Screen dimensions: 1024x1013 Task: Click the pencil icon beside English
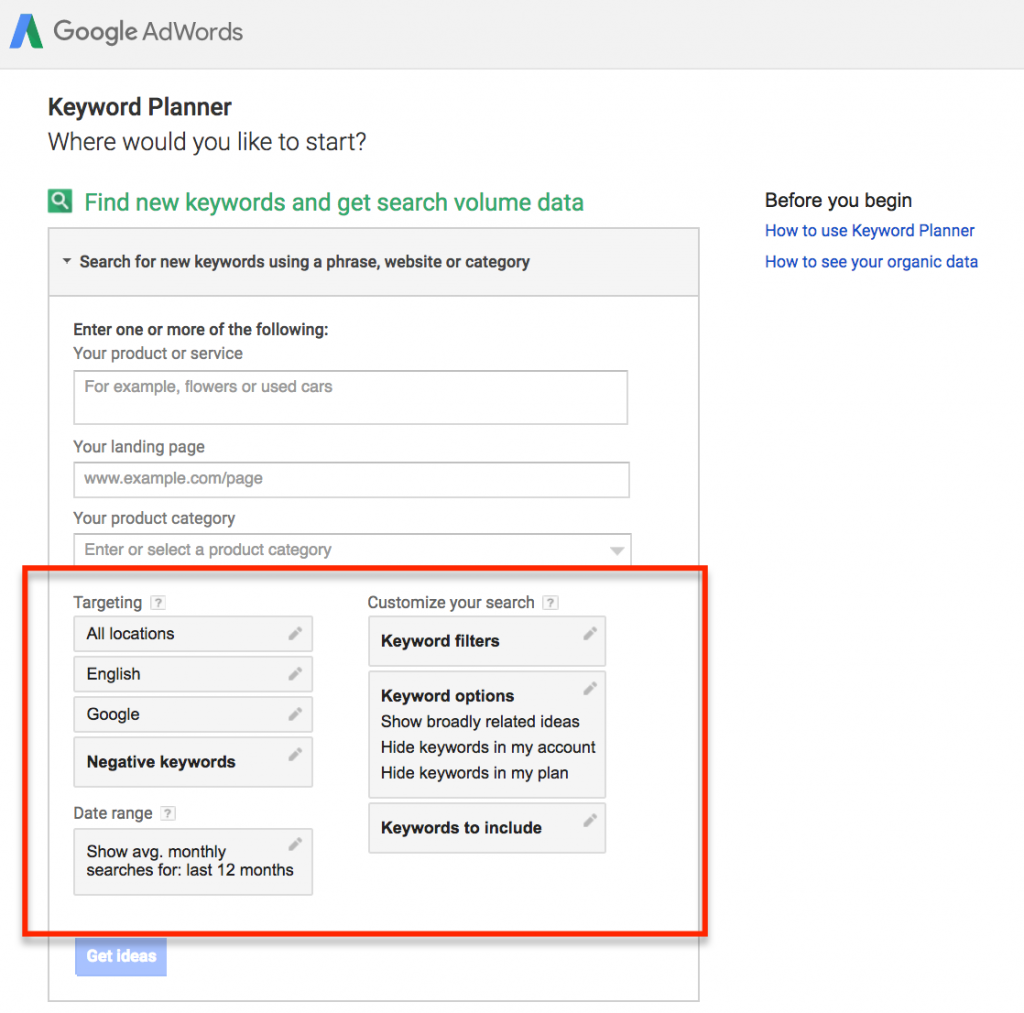[x=295, y=673]
